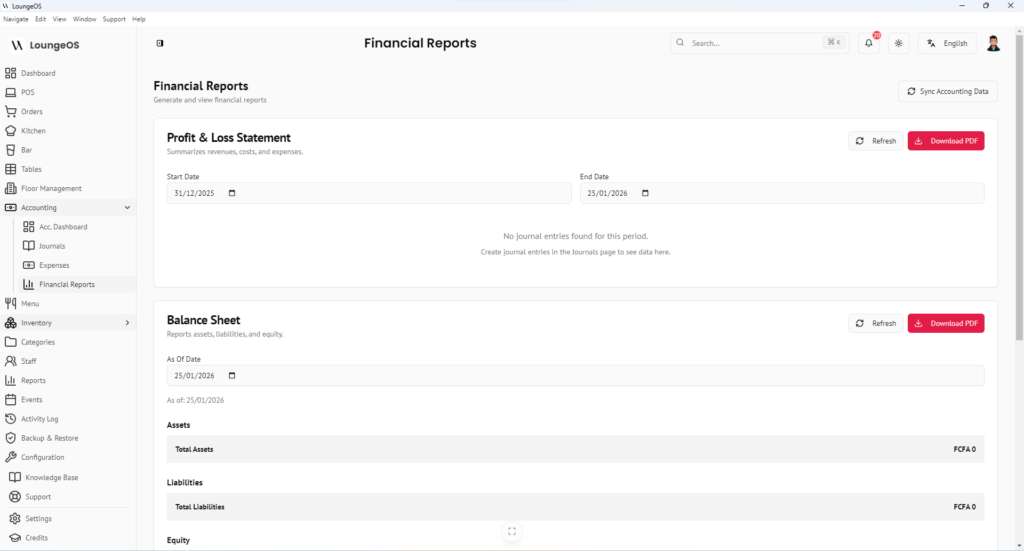Open Backup & Restore from the sidebar
This screenshot has height=551, width=1024.
coord(49,438)
